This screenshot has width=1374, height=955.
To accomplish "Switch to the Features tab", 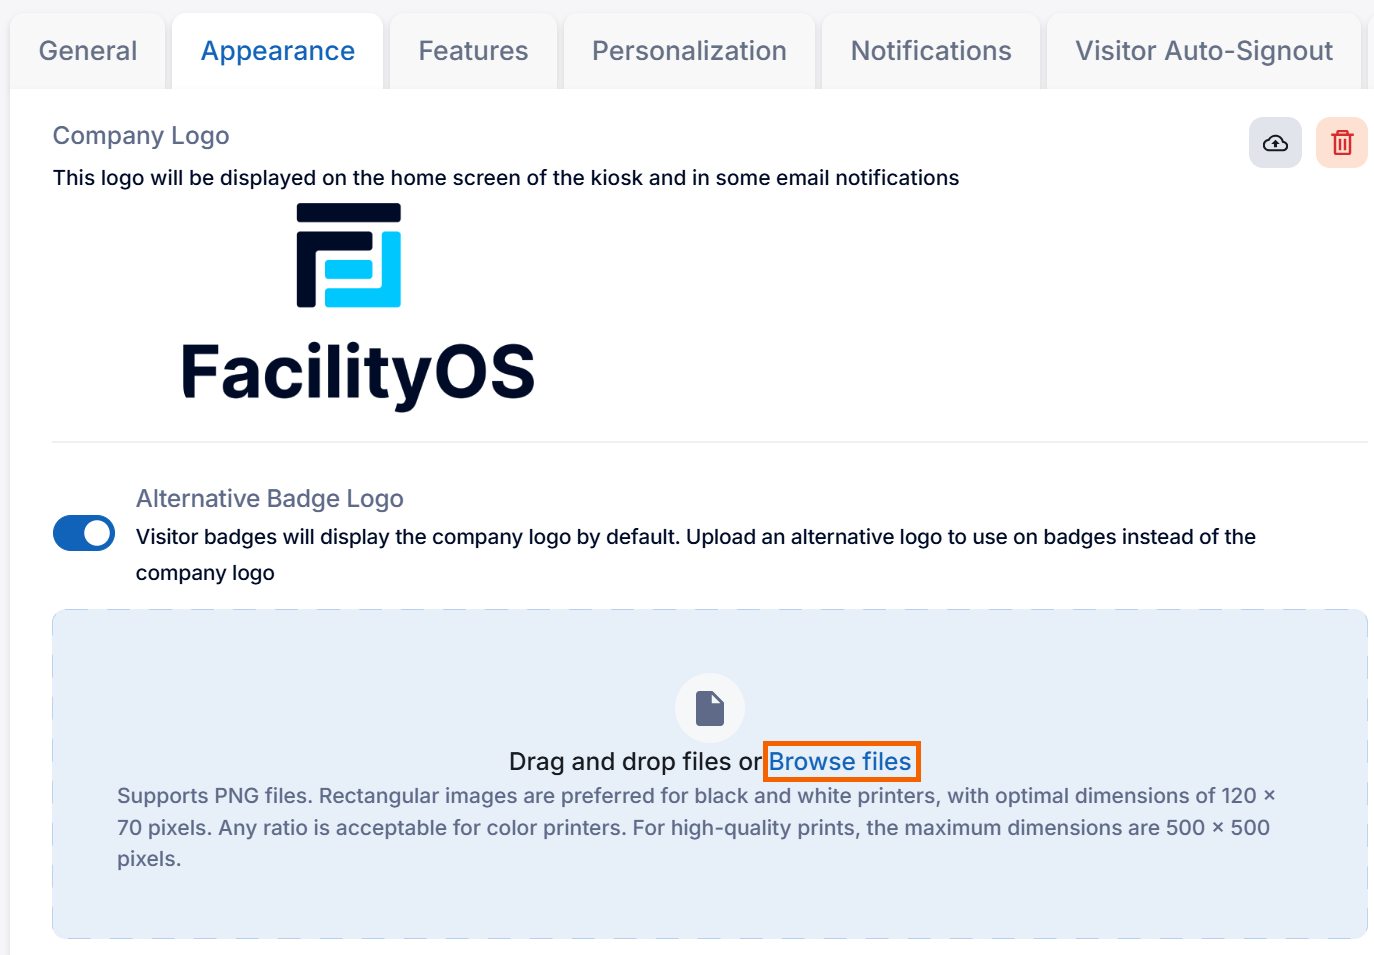I will click(473, 50).
